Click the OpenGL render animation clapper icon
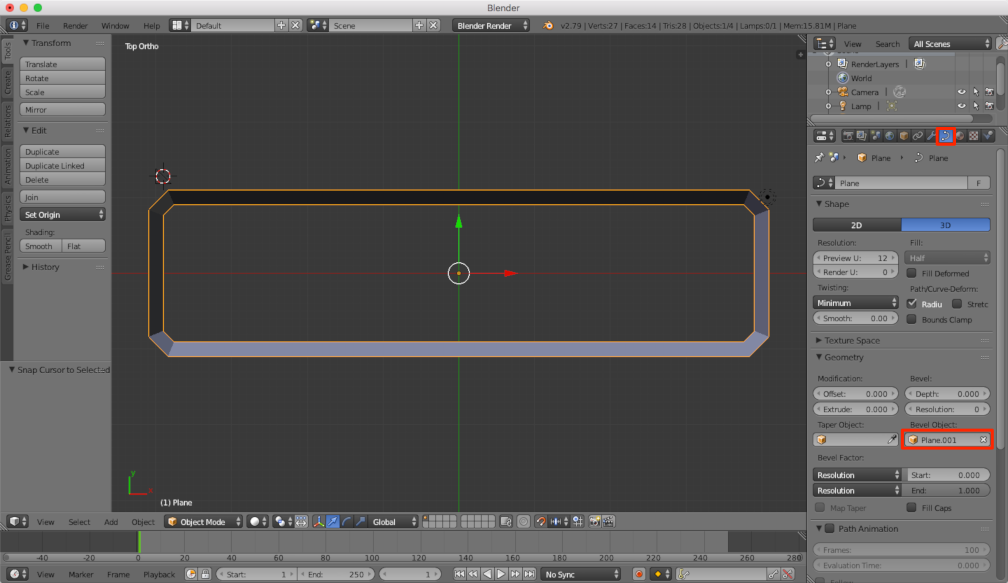The height and width of the screenshot is (583, 1008). tap(608, 521)
